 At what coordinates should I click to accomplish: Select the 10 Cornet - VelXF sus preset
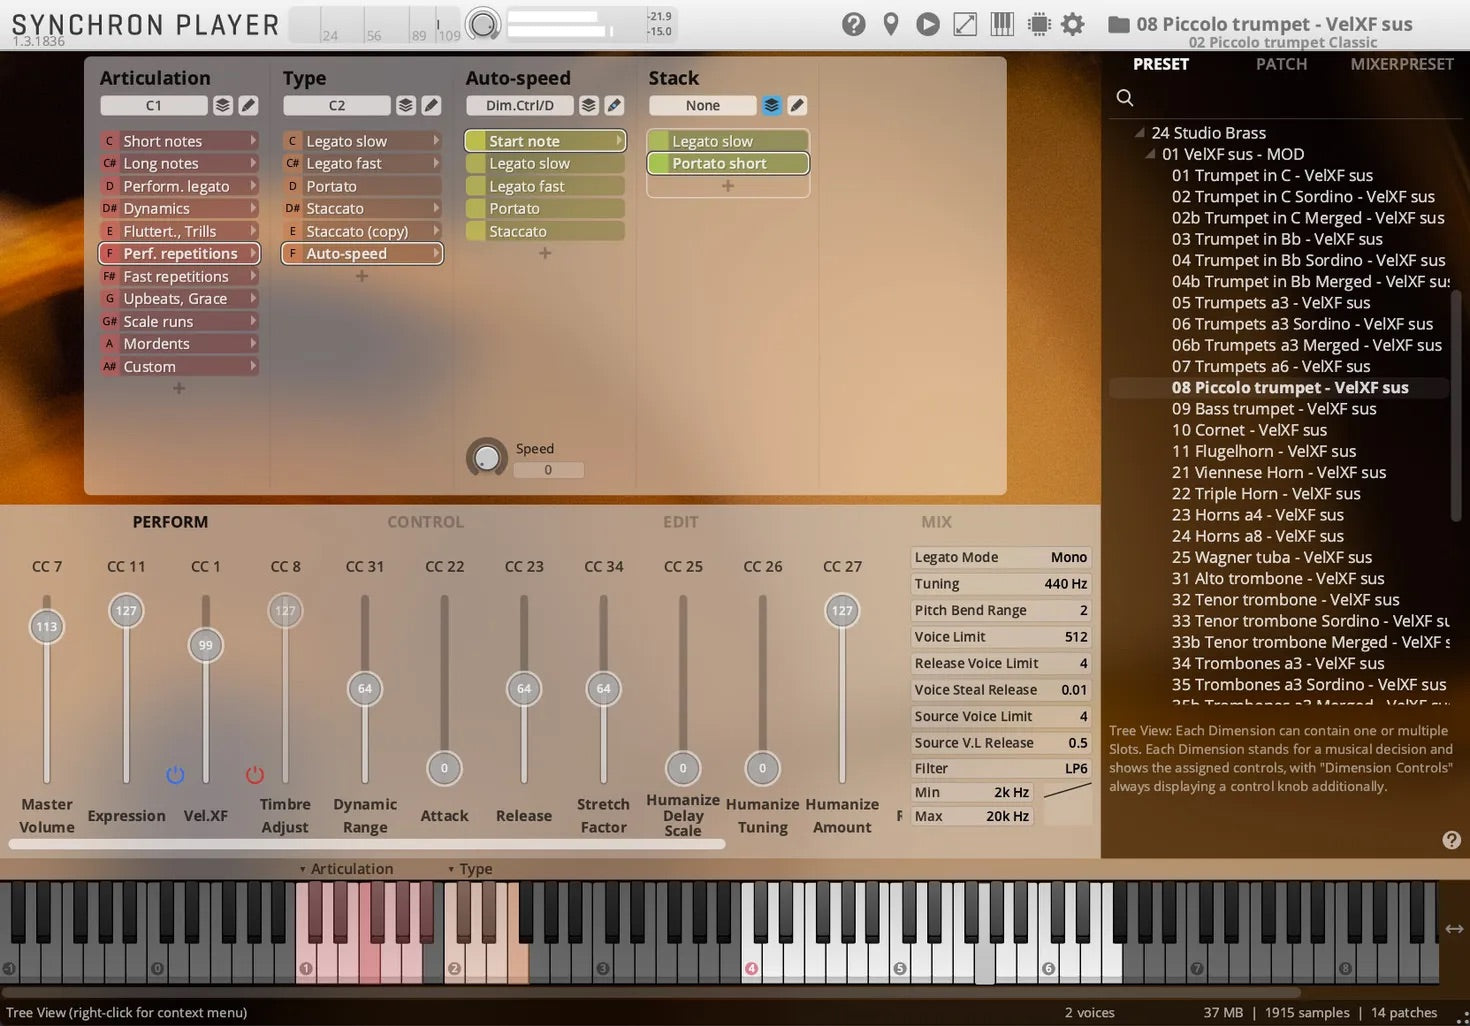[x=1249, y=430]
